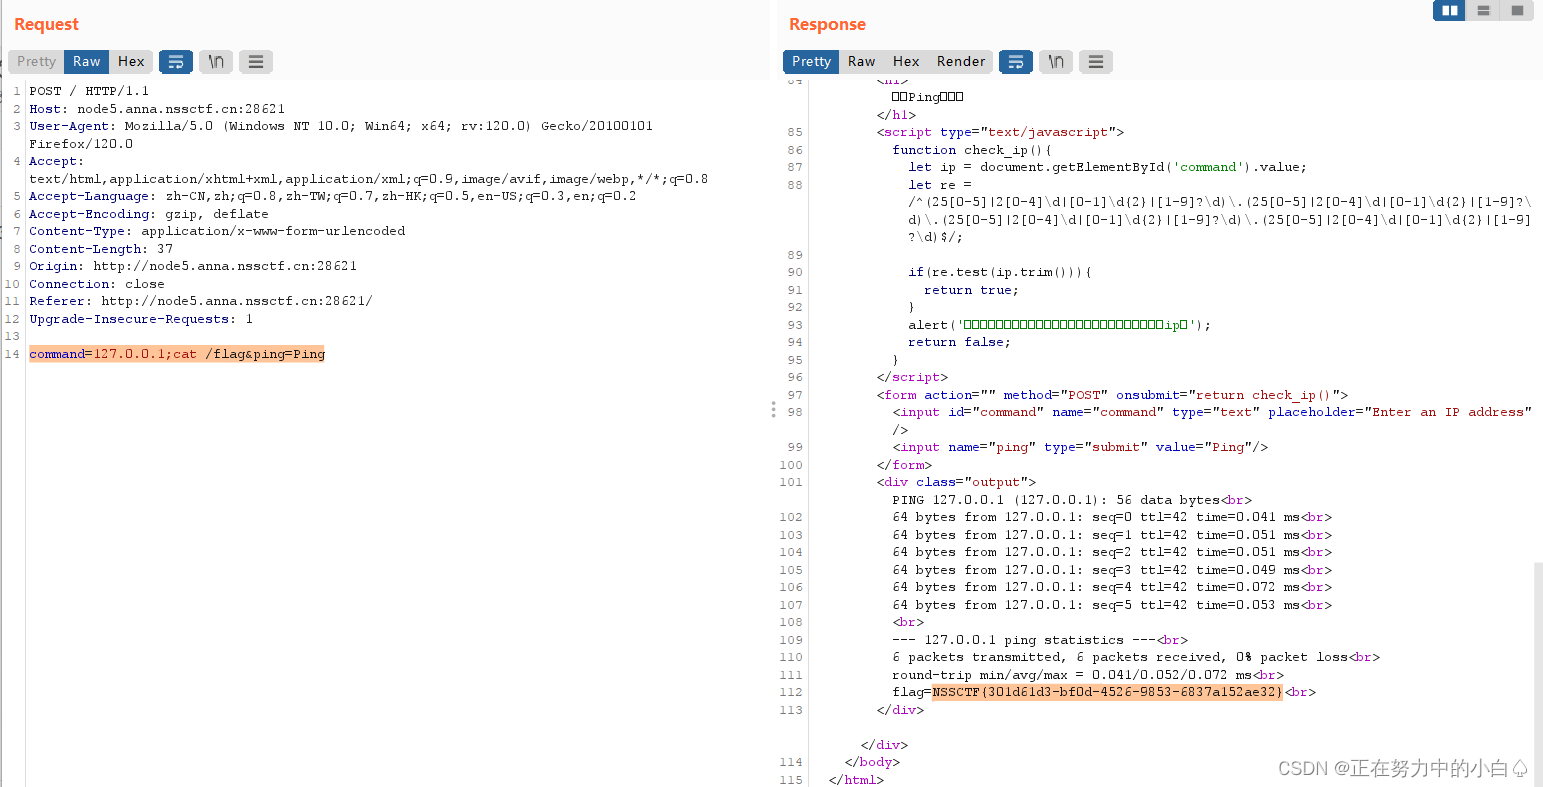The image size is (1543, 787).
Task: Click the Accept-Encoding header line
Action: 149,214
